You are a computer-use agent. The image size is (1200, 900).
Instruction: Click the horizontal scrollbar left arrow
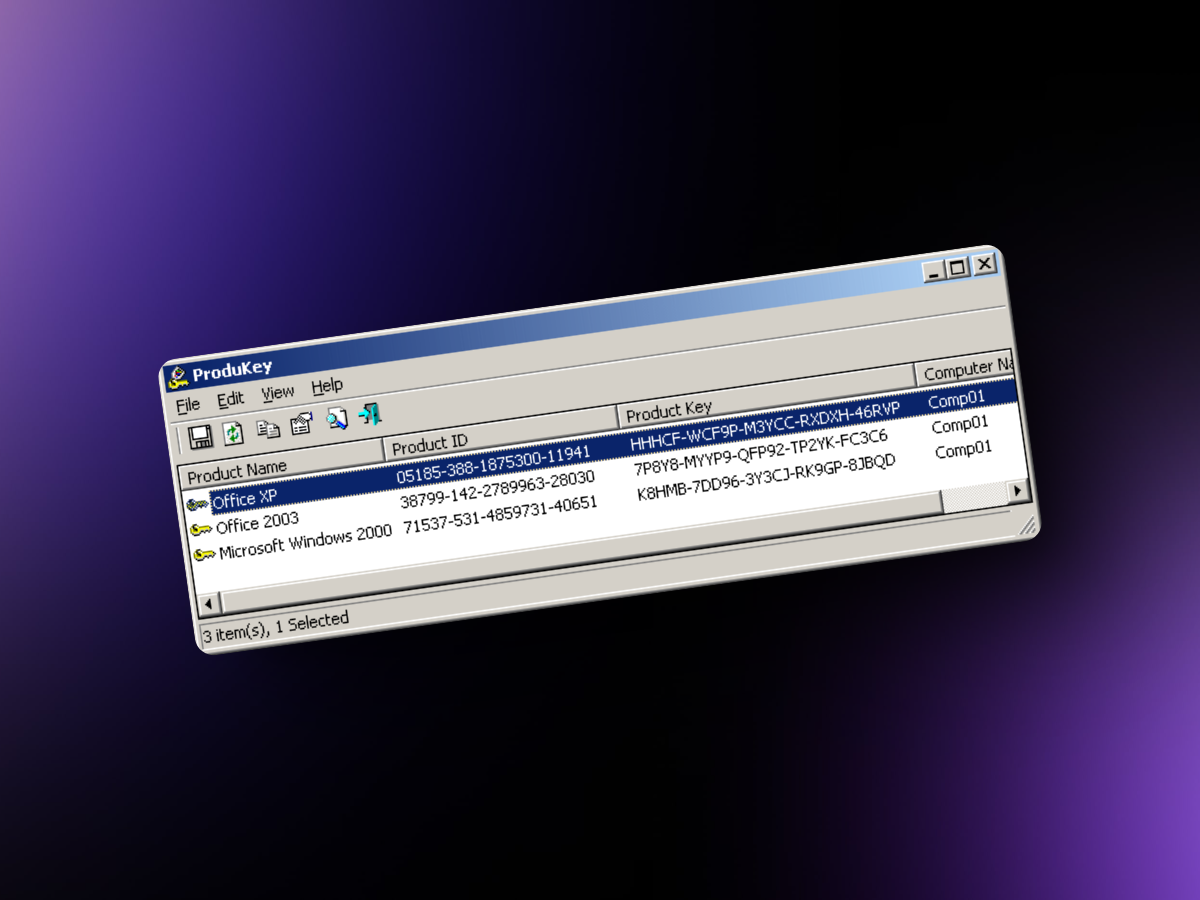[x=209, y=603]
